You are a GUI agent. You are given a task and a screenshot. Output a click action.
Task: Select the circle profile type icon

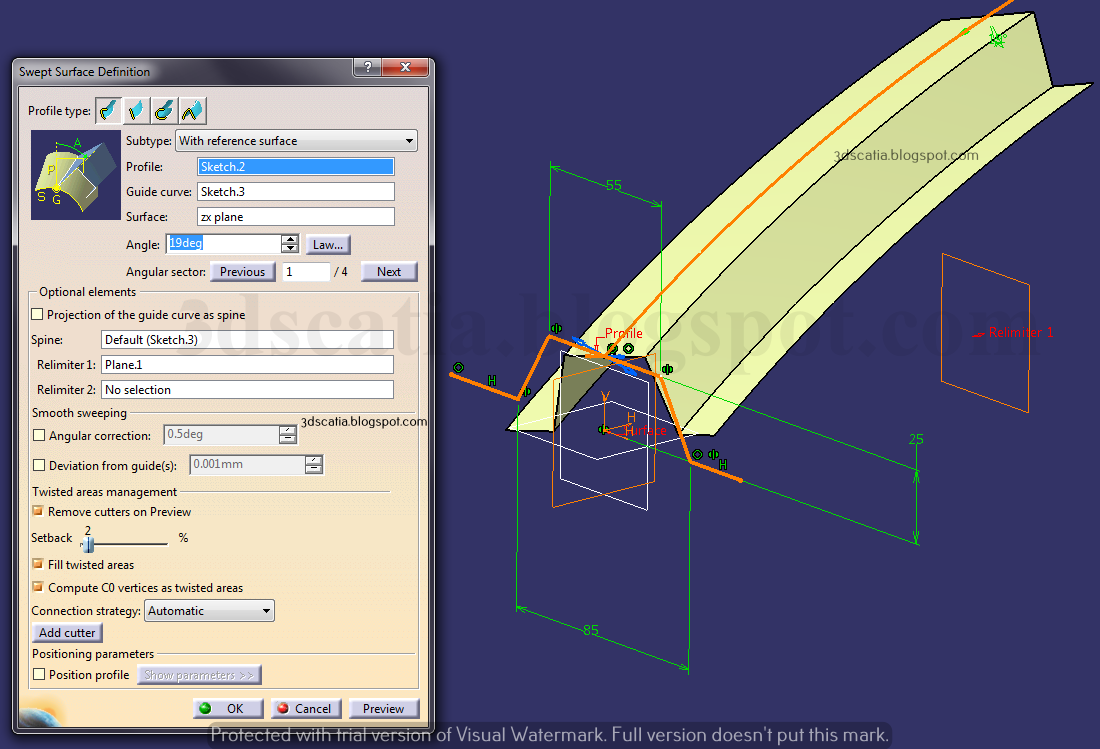163,110
